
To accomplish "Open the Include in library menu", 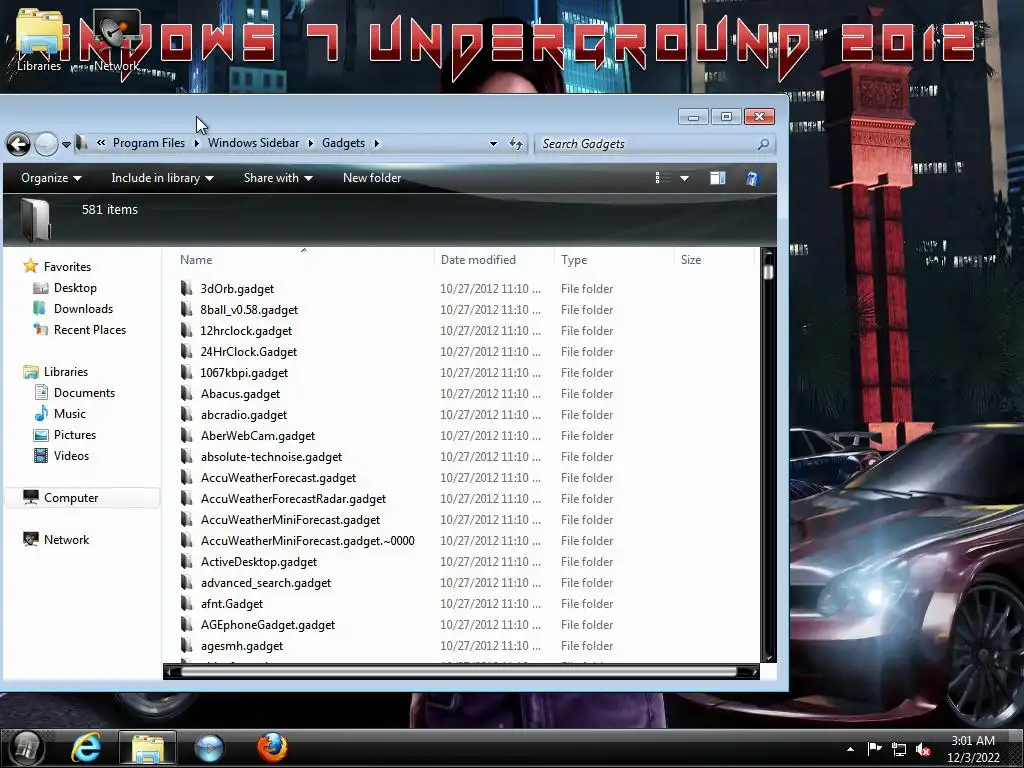I will point(162,178).
